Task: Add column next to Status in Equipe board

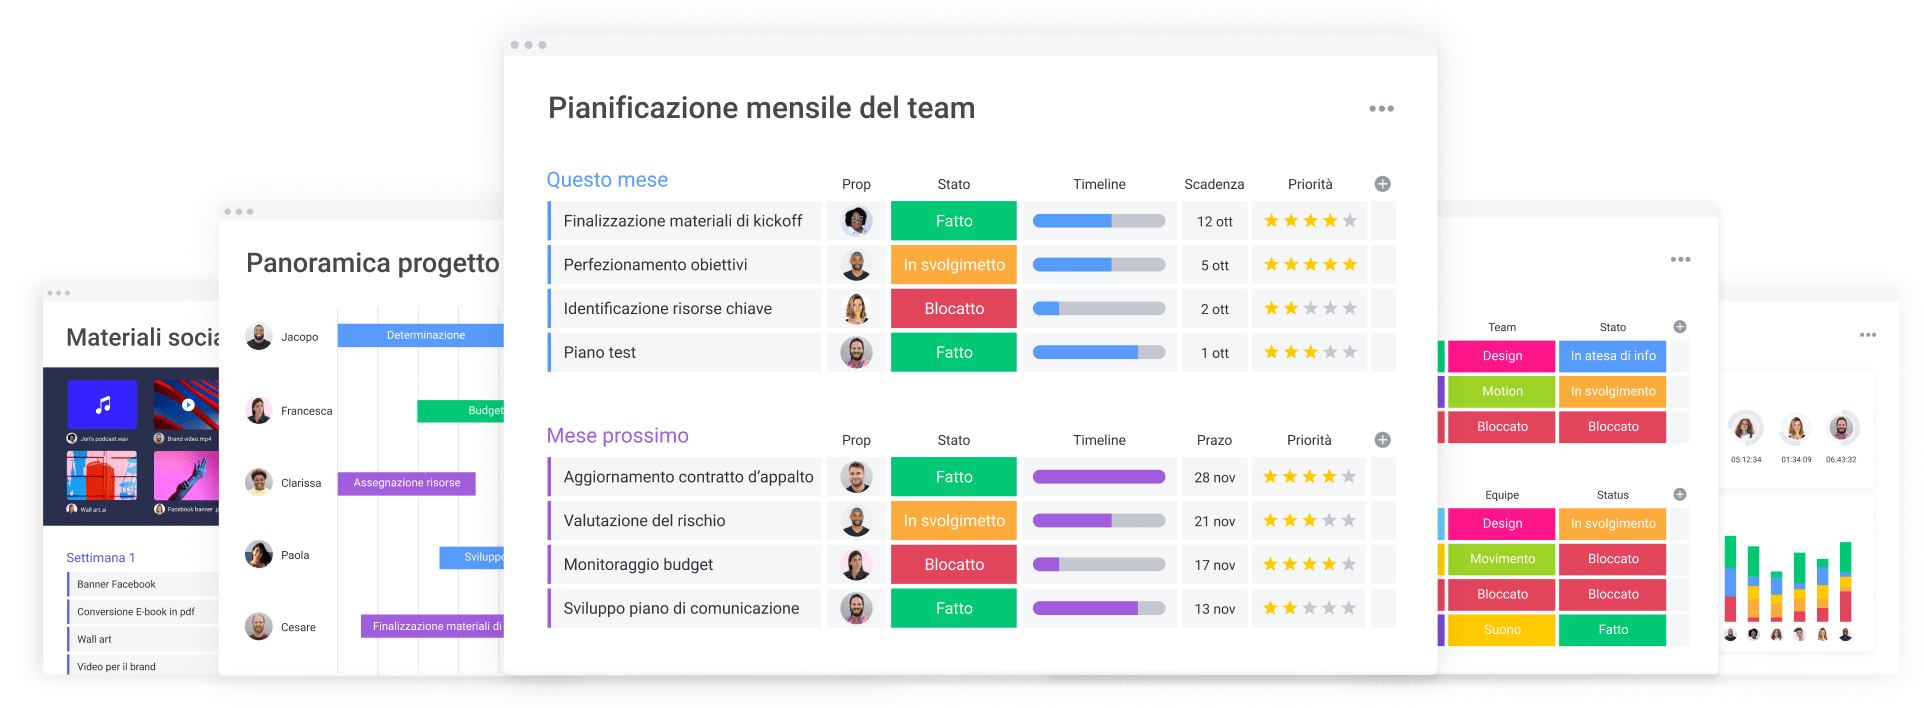Action: coord(1680,495)
